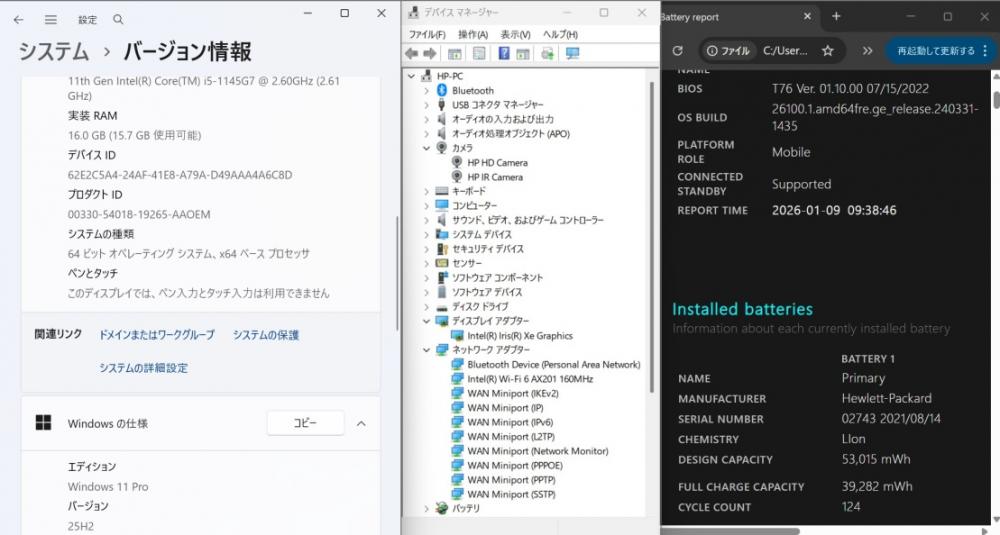Close the Battery report tab
This screenshot has width=1000, height=535.
coord(807,17)
